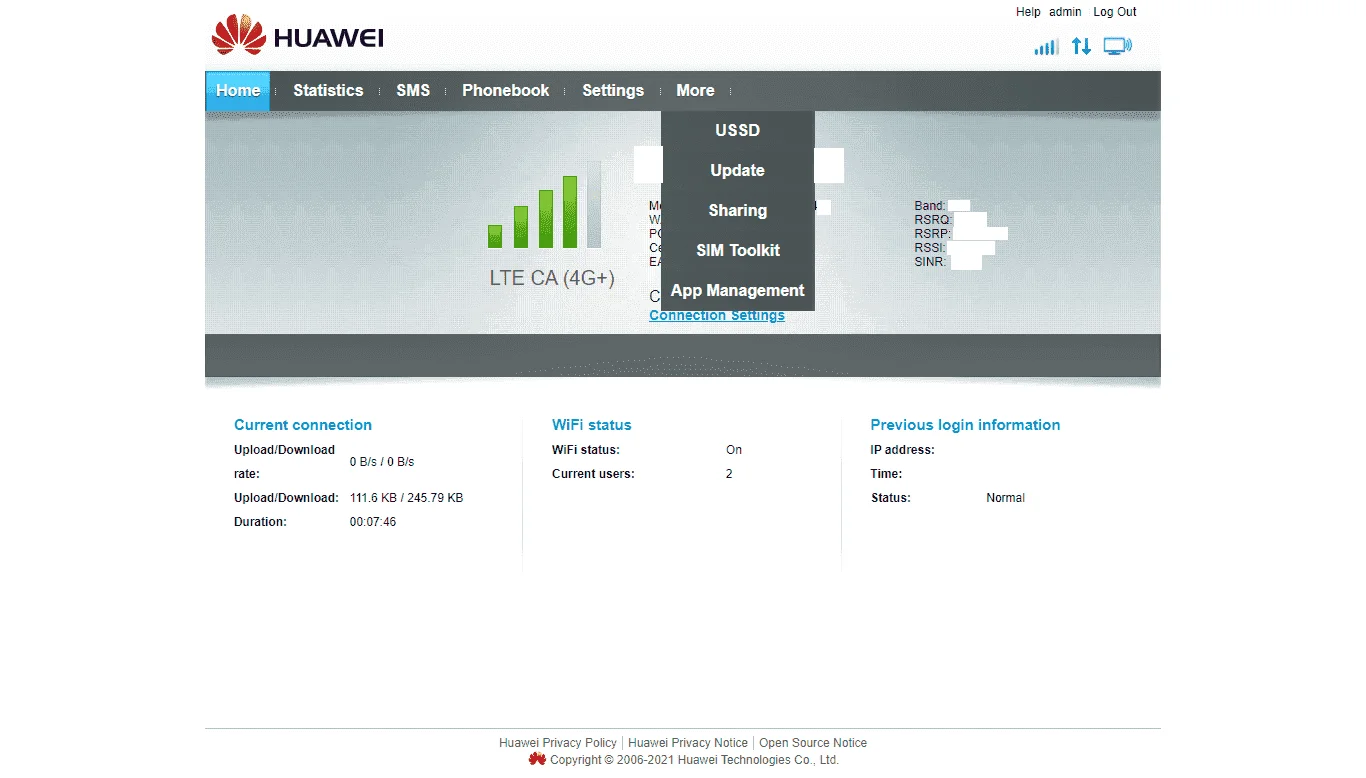Open Sharing from the More menu

tap(738, 210)
